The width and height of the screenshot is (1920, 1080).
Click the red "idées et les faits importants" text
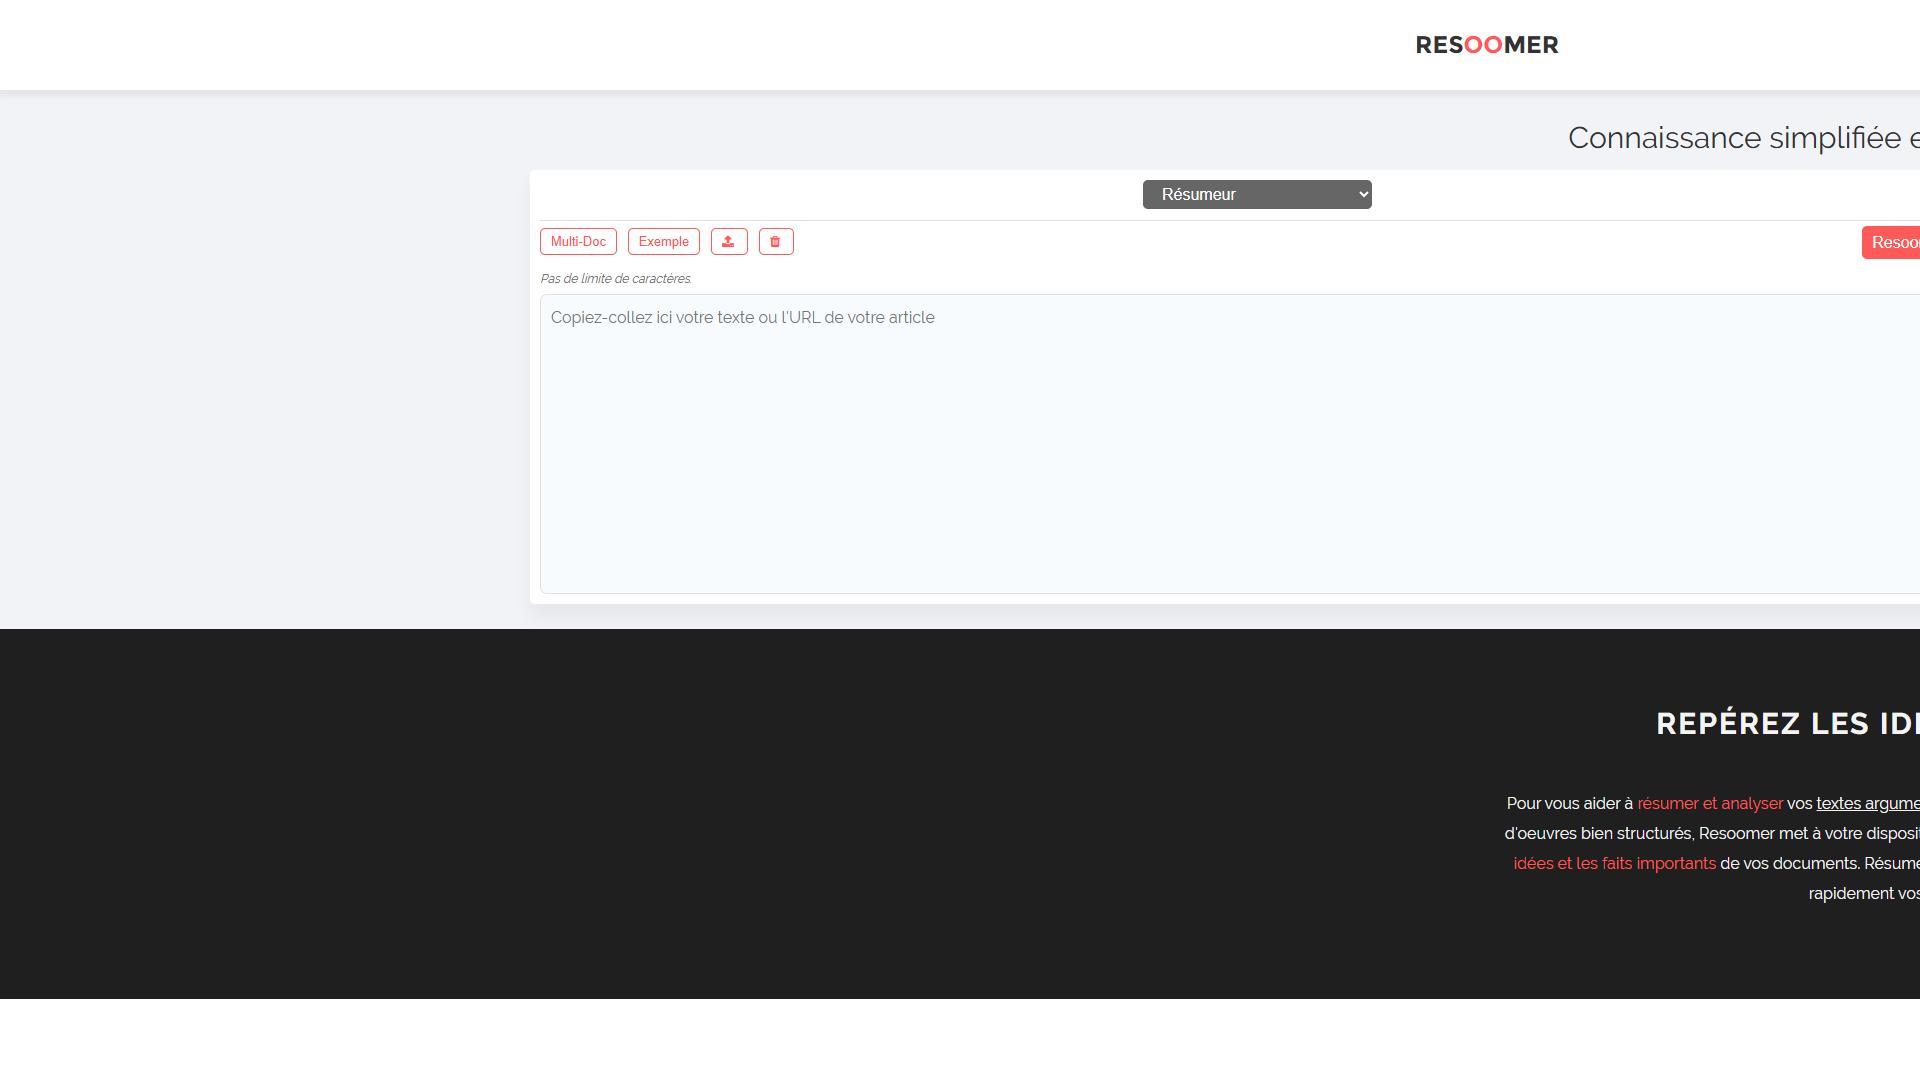point(1615,864)
